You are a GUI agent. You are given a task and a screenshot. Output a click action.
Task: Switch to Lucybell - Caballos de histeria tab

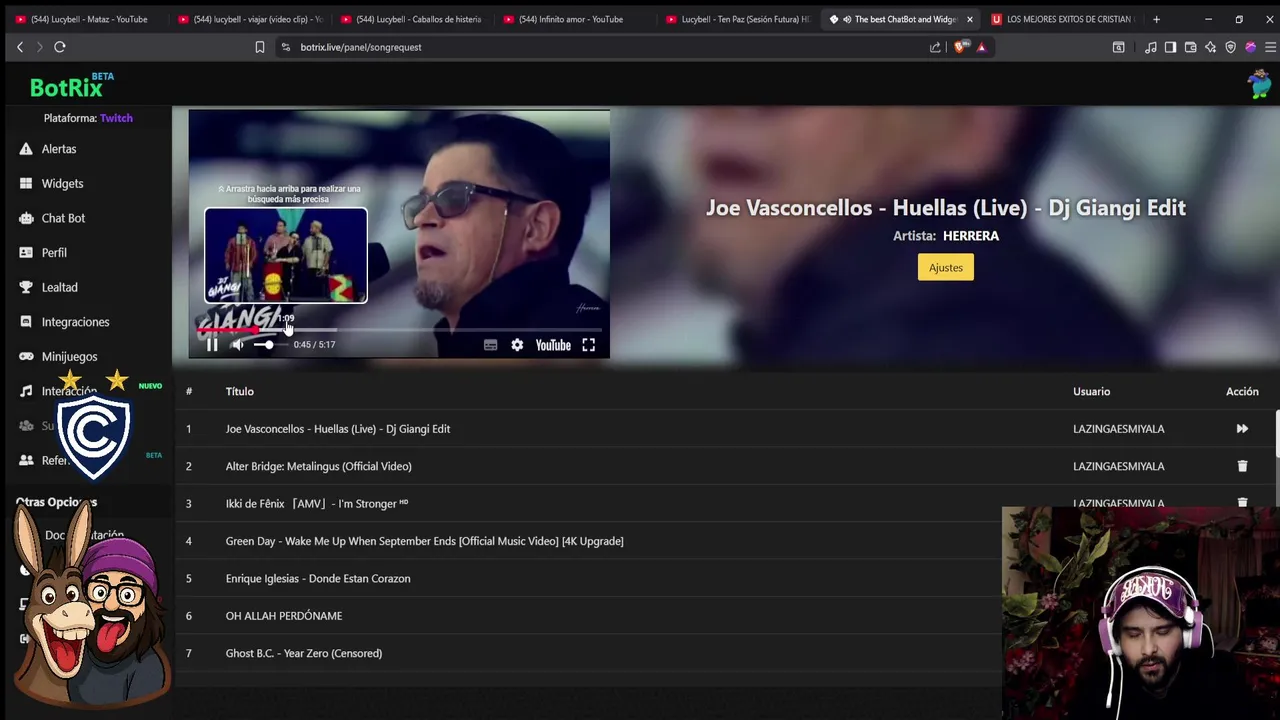(412, 19)
